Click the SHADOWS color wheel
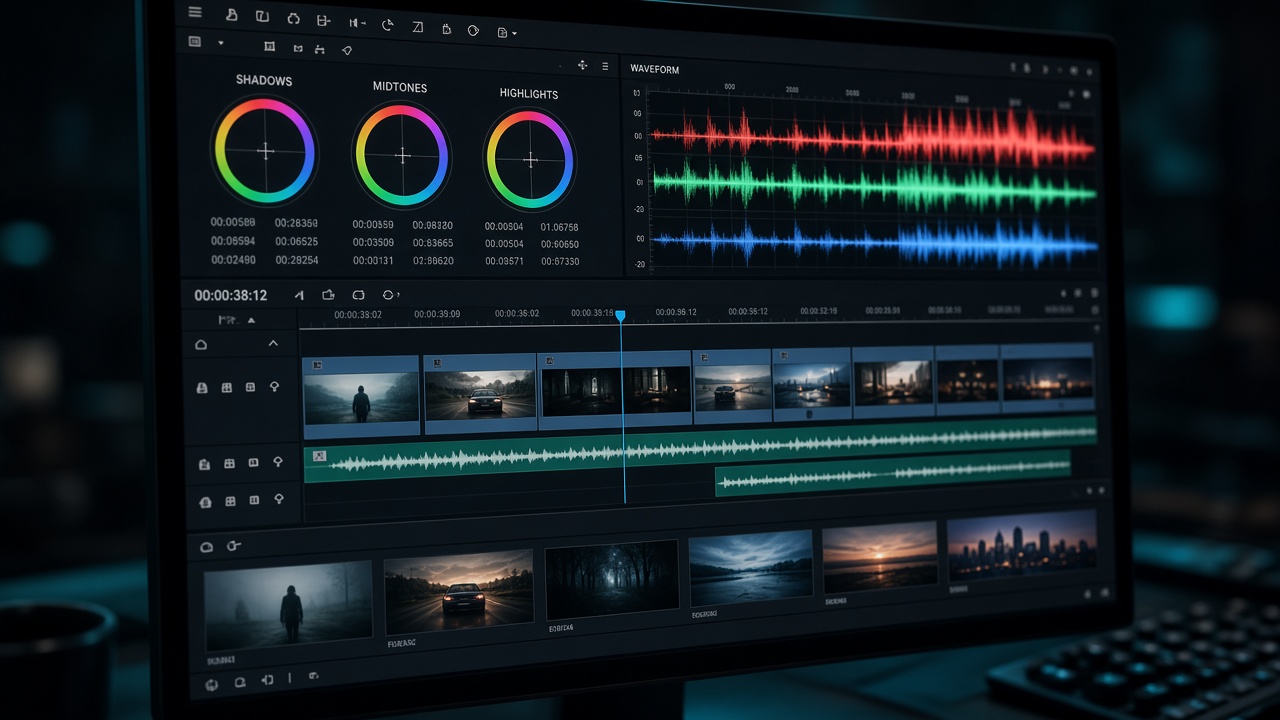The image size is (1280, 720). pos(265,151)
